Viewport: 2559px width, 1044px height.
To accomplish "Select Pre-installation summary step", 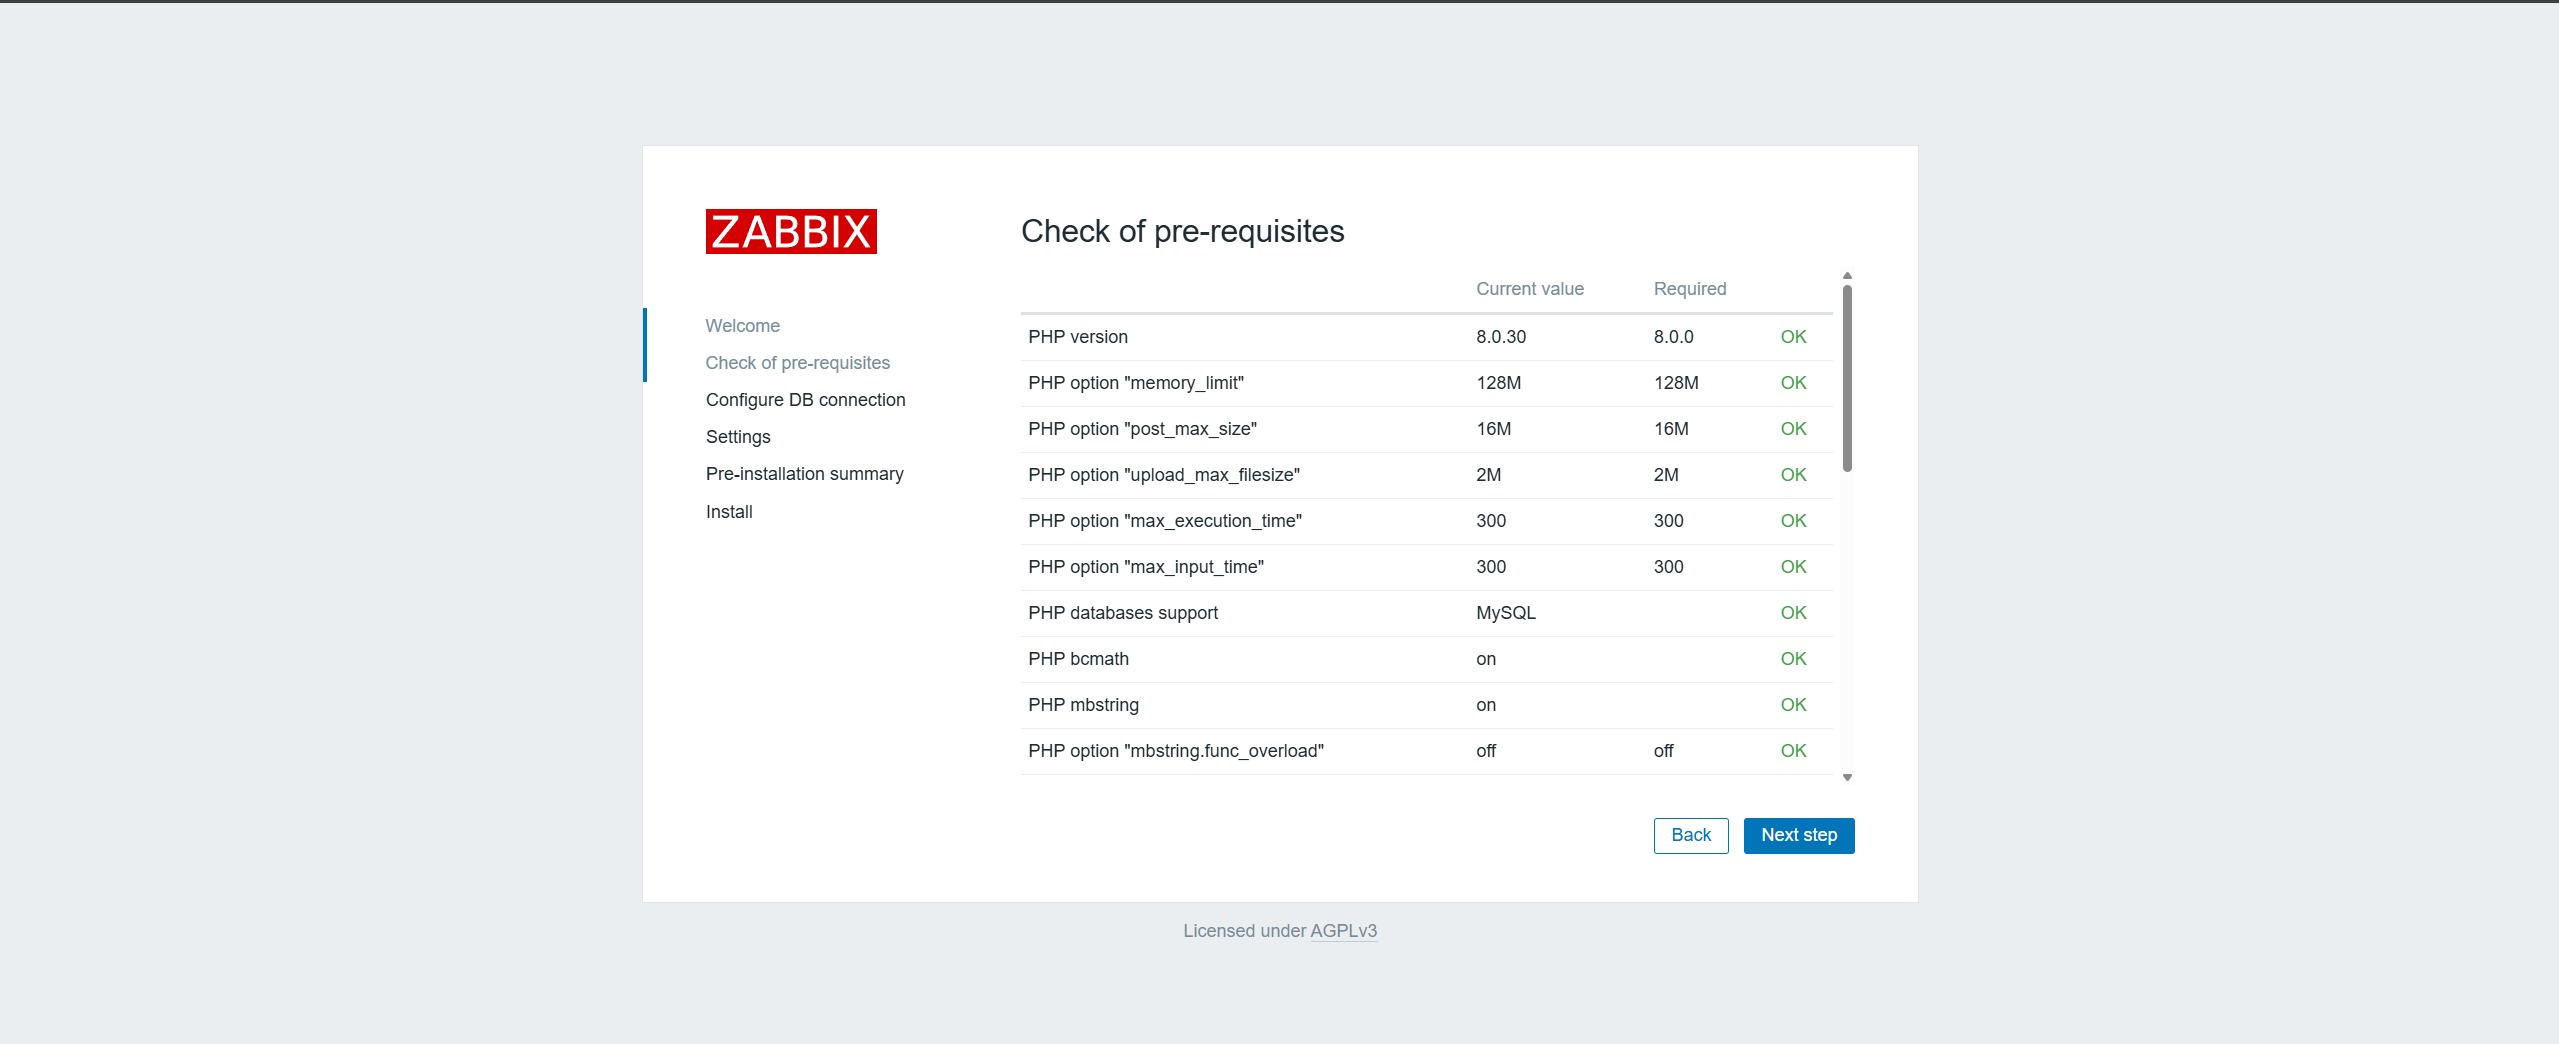I will coord(805,474).
